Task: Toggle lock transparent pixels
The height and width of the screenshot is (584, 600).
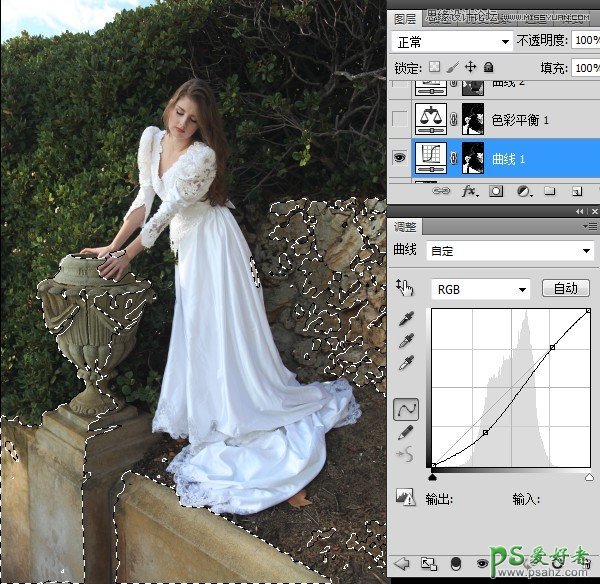Action: (433, 68)
